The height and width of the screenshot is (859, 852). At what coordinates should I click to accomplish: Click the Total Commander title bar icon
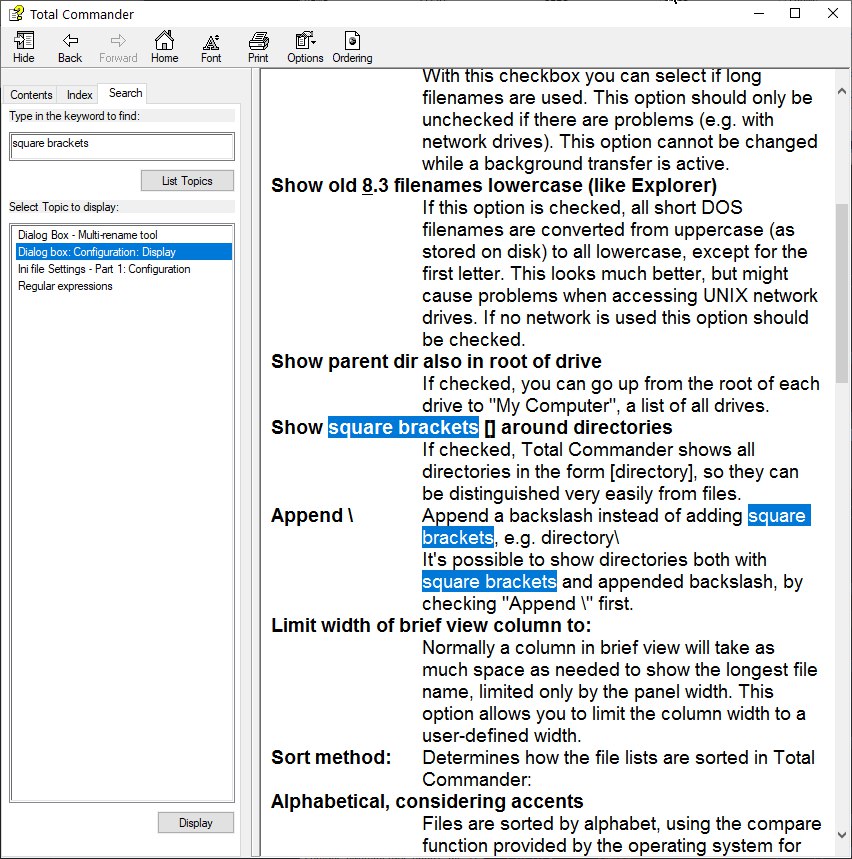[16, 14]
